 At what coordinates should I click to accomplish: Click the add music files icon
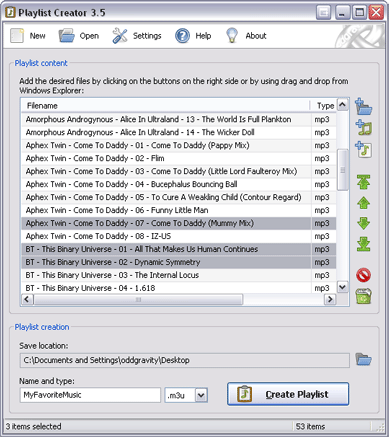(x=363, y=128)
